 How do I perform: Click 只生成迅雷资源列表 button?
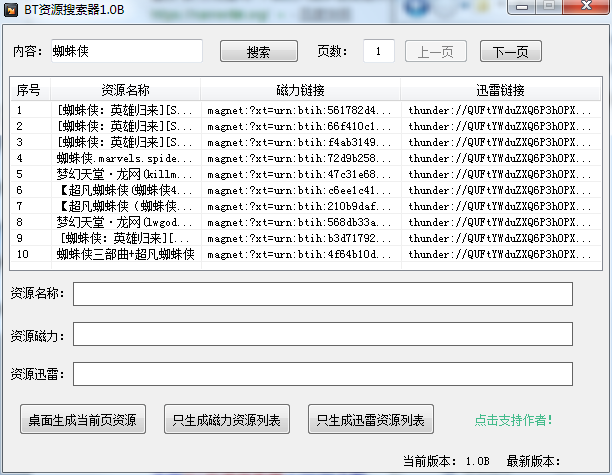point(371,419)
